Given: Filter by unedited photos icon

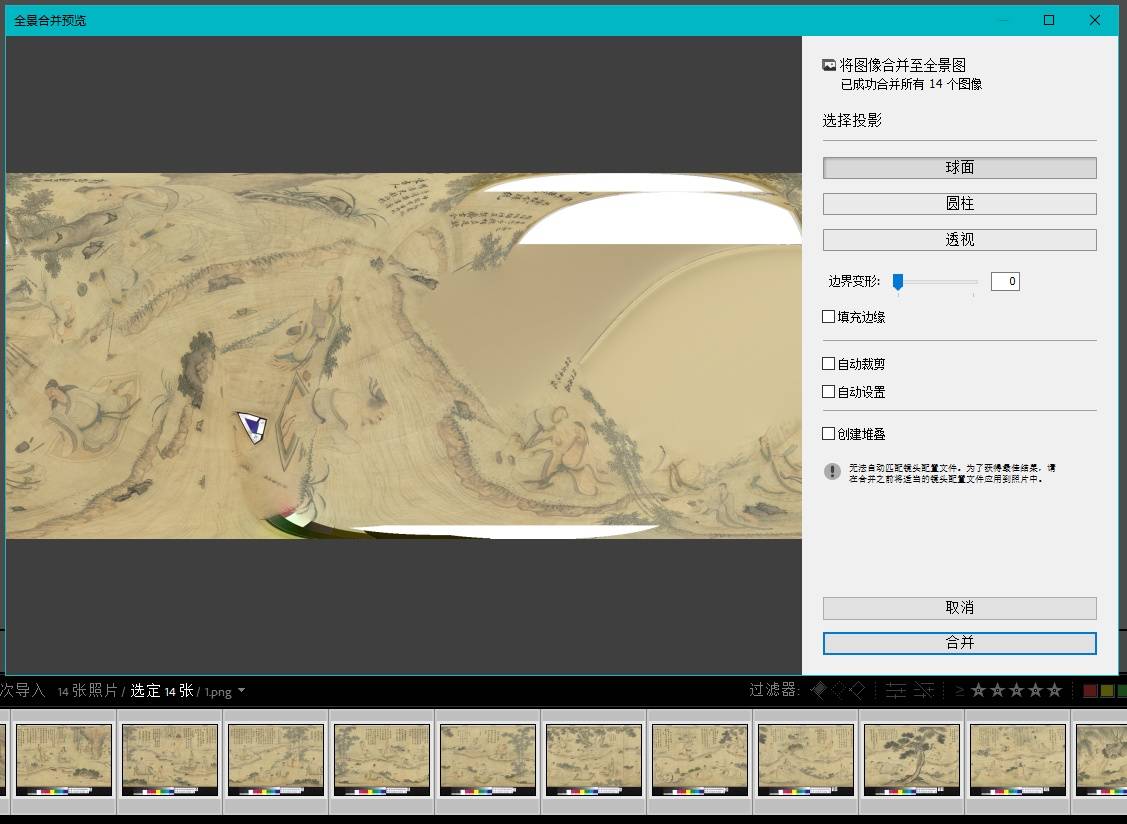Looking at the screenshot, I should pyautogui.click(x=924, y=690).
